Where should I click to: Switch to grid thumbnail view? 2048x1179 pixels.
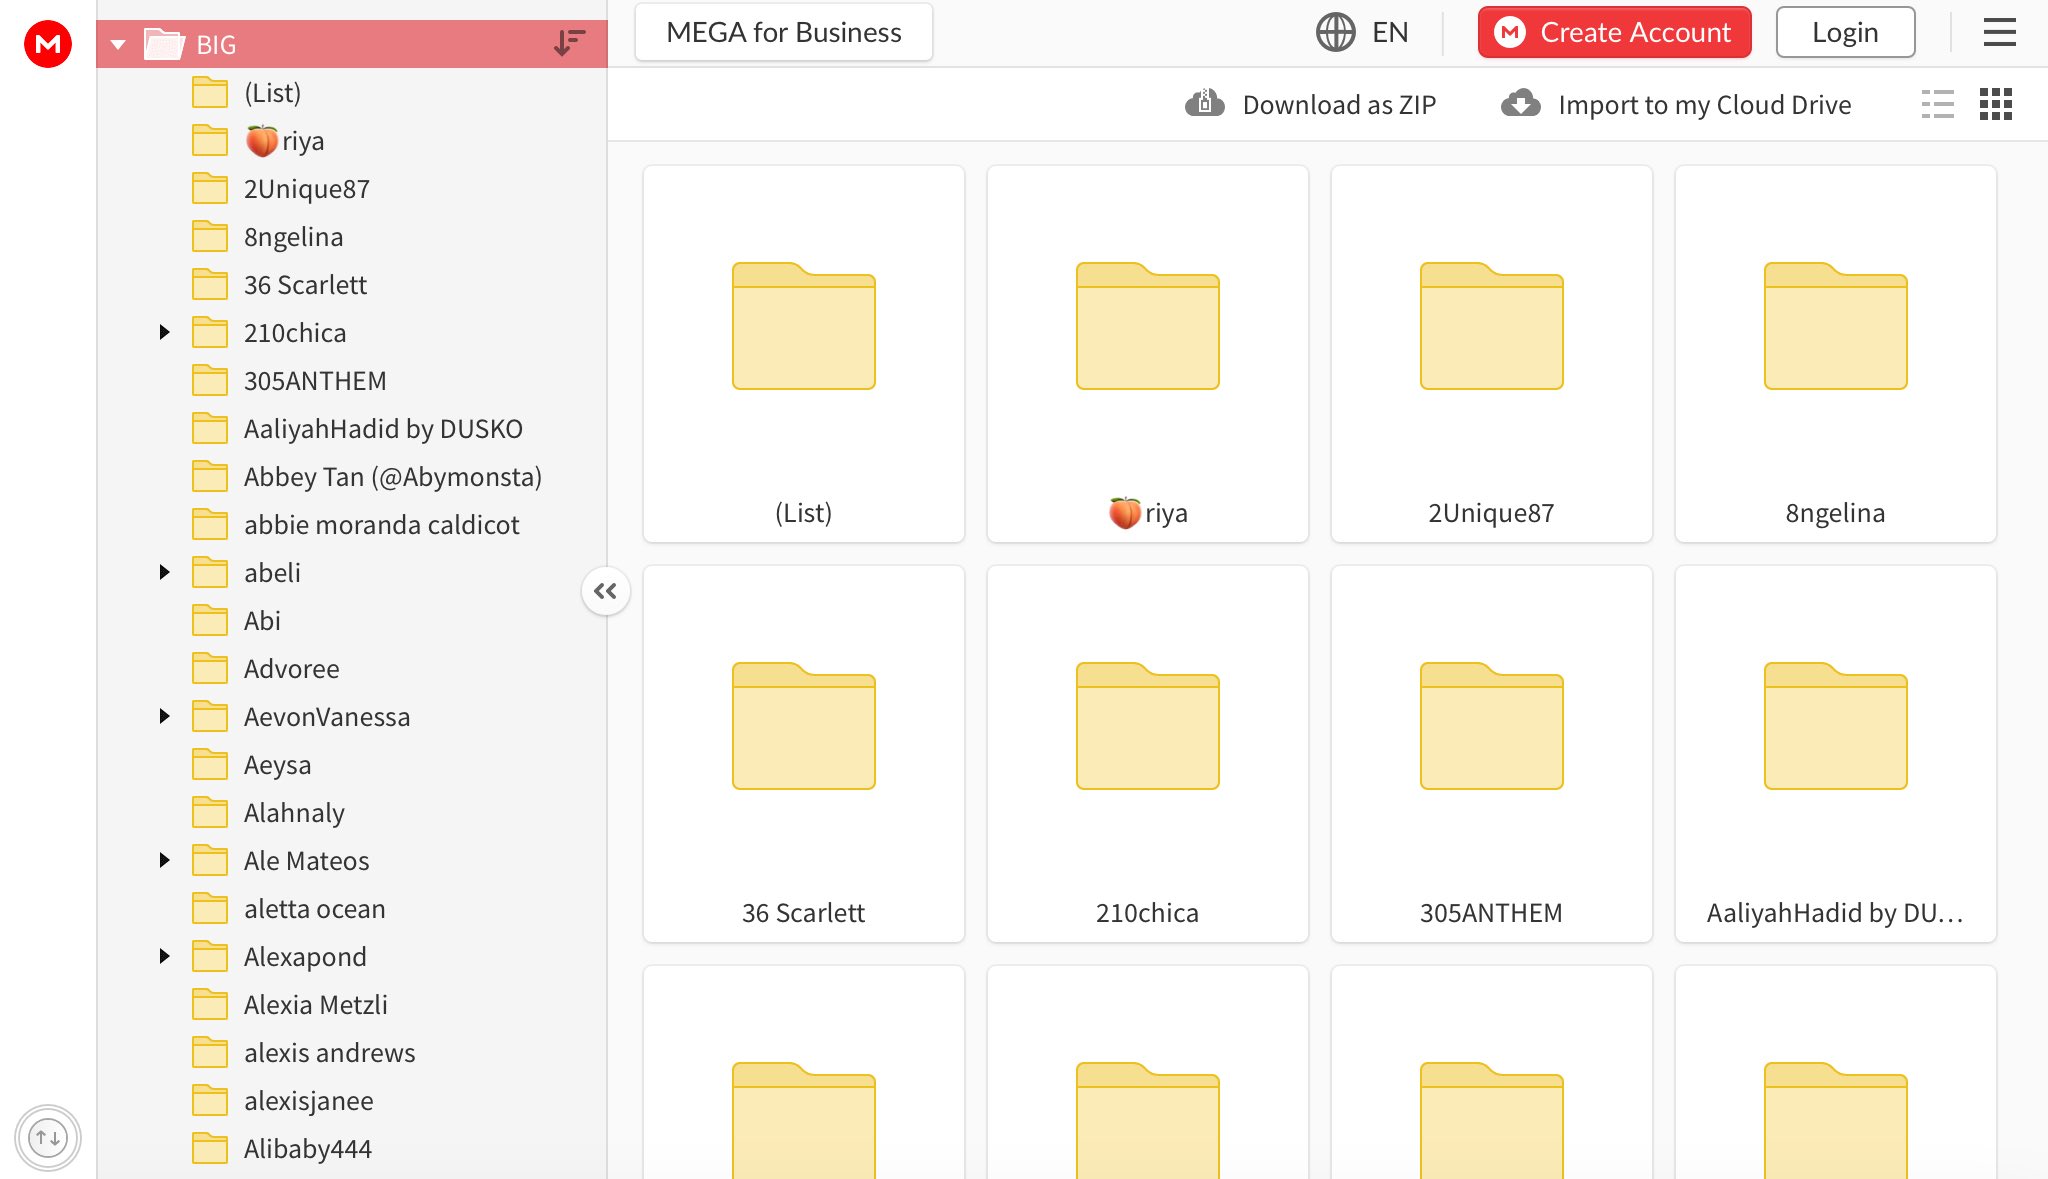click(x=1995, y=104)
